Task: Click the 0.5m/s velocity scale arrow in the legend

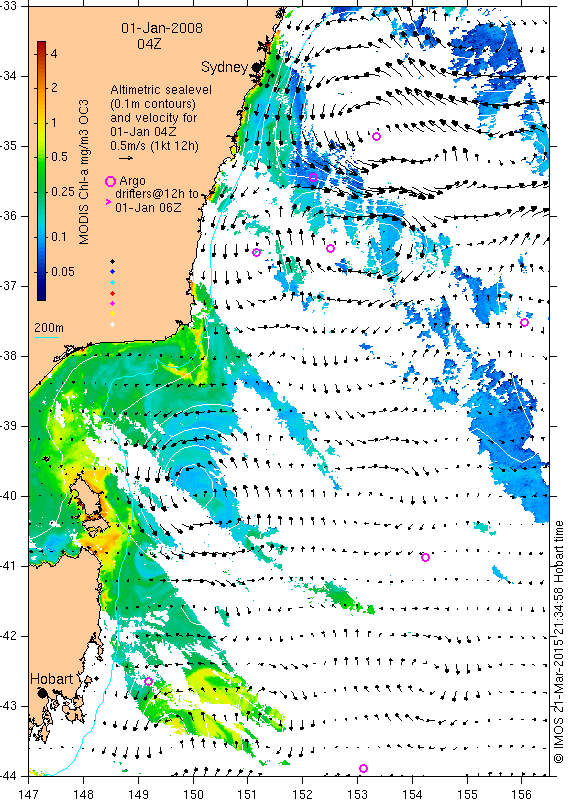Action: pyautogui.click(x=126, y=158)
